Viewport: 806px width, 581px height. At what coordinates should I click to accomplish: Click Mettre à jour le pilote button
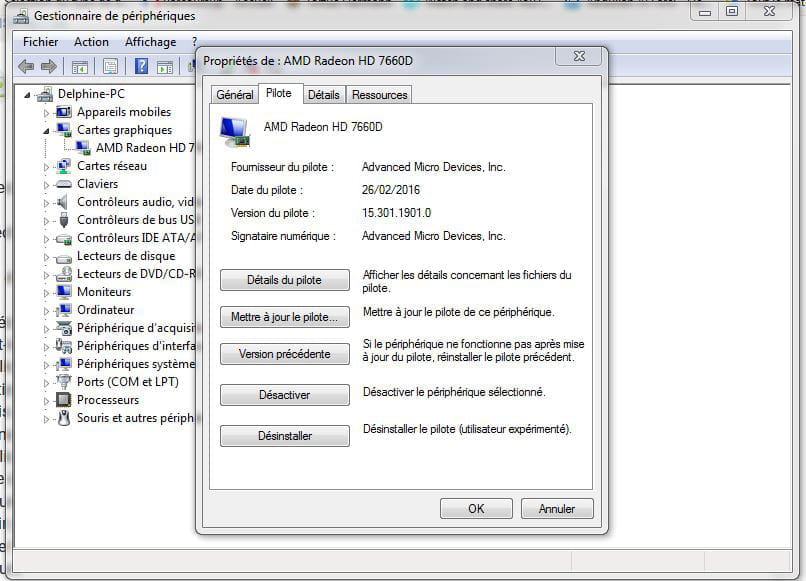(x=285, y=317)
